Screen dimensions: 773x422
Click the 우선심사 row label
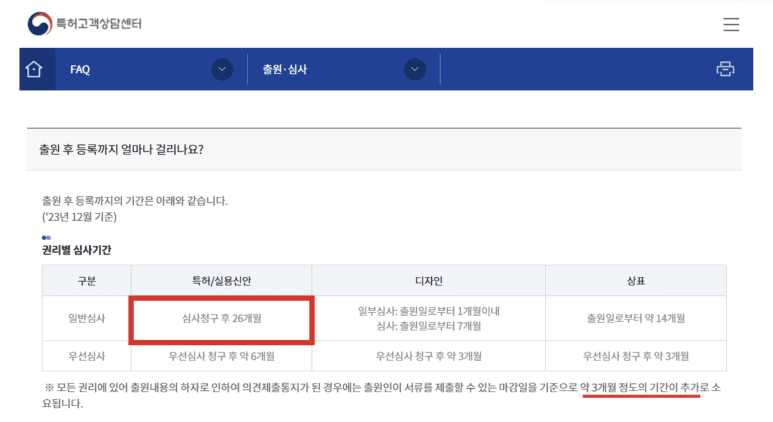(87, 356)
